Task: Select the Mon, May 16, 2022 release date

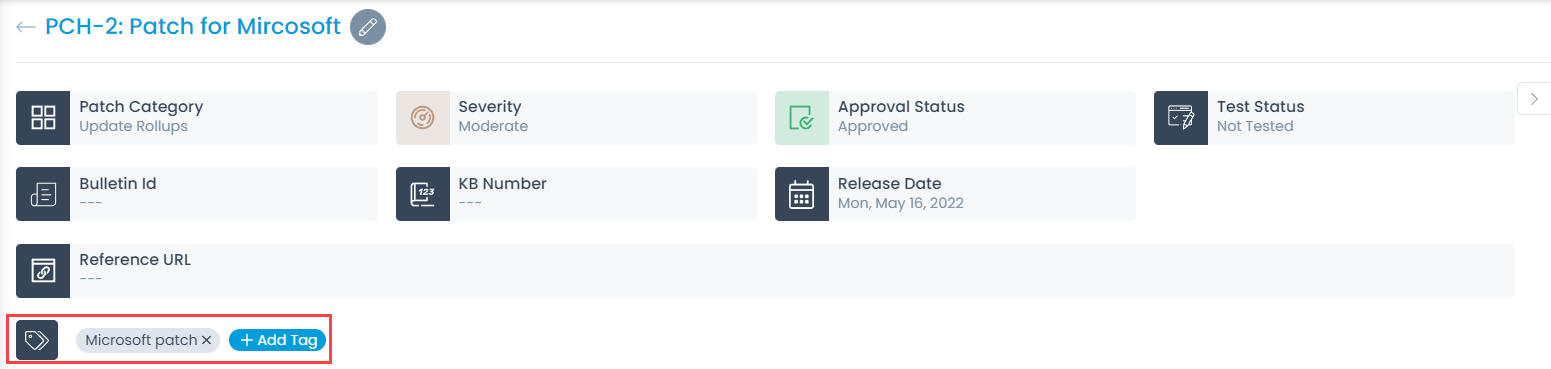Action: click(900, 203)
